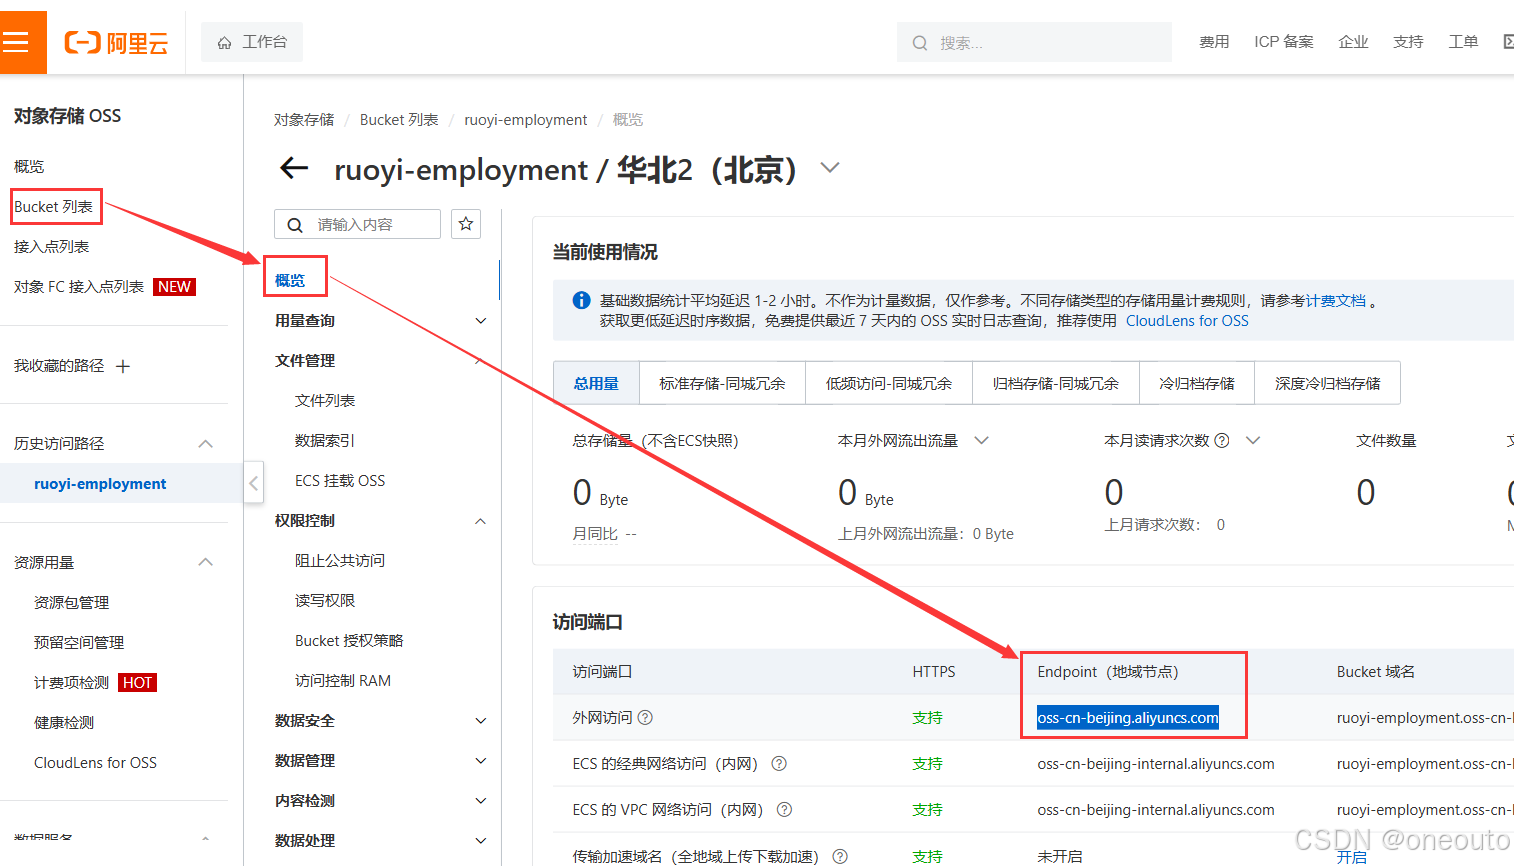Open 预留空间管理
The image size is (1514, 866).
79,642
